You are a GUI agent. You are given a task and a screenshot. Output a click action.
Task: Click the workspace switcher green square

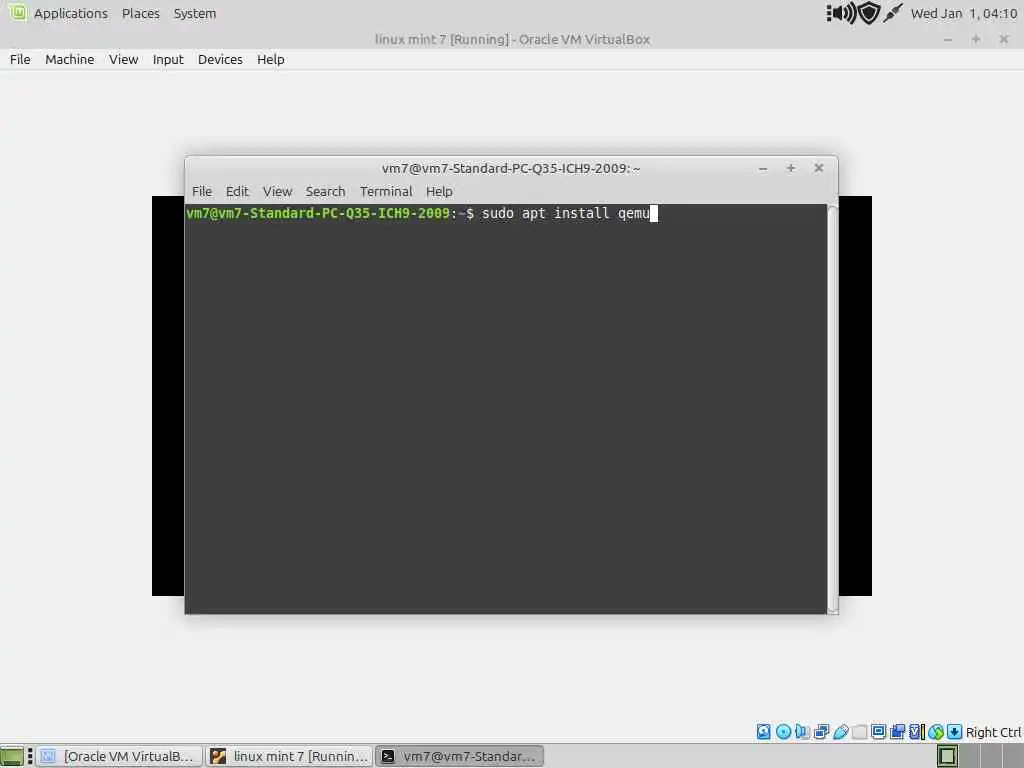point(948,756)
